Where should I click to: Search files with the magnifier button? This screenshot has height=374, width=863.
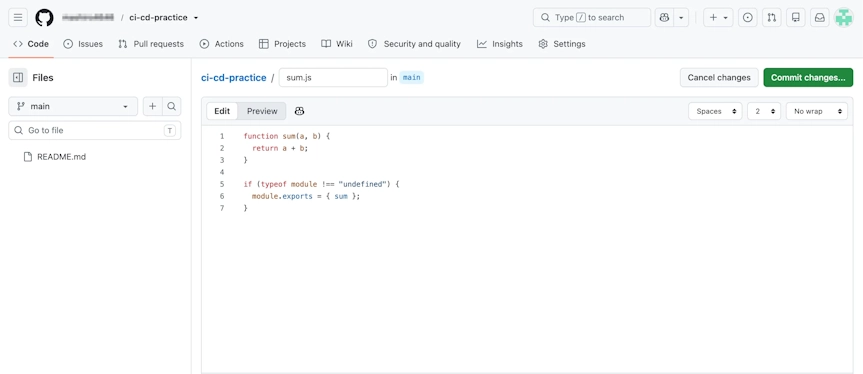click(171, 106)
